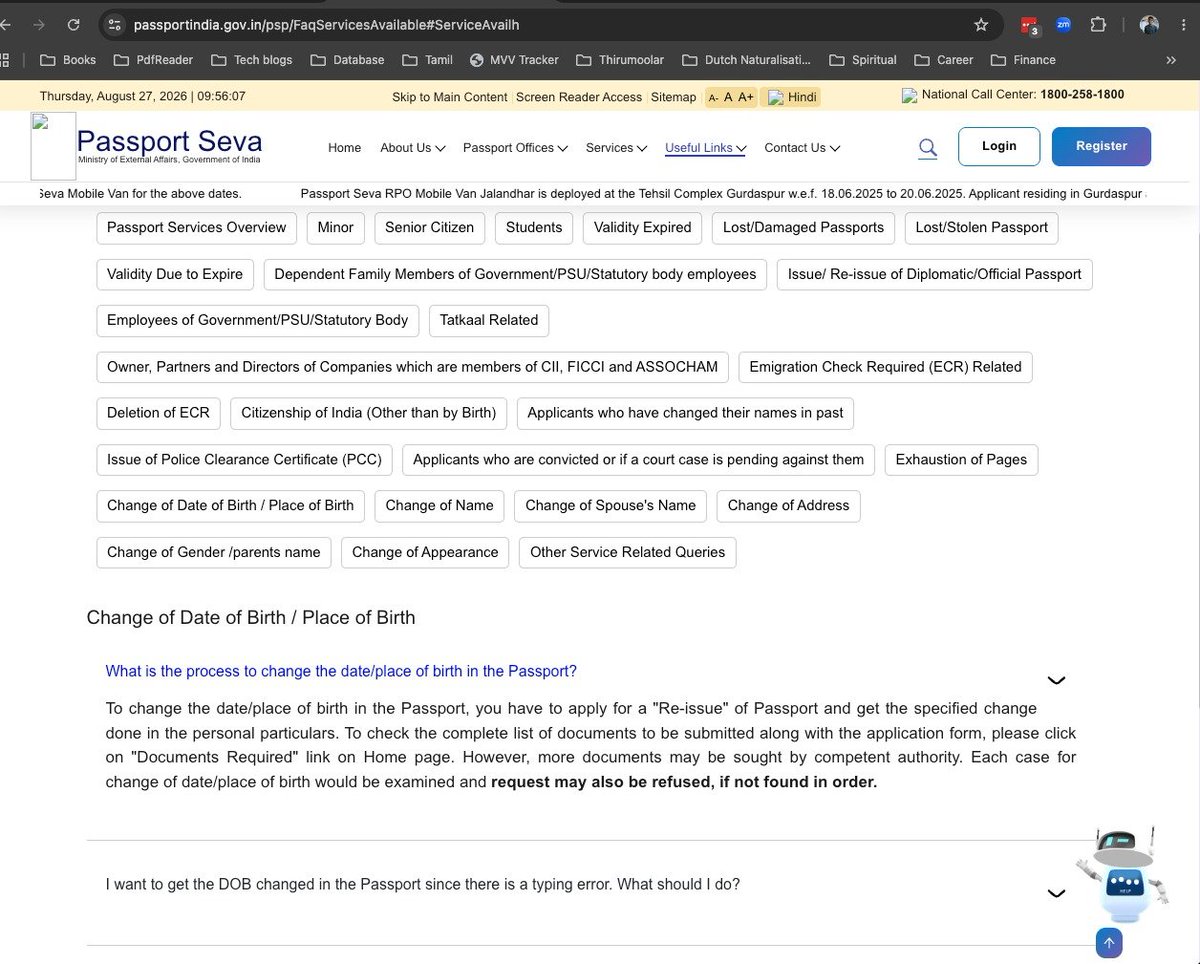Select Issue of Police Clearance Certificate (PCC)
1200x964 pixels.
coord(244,460)
